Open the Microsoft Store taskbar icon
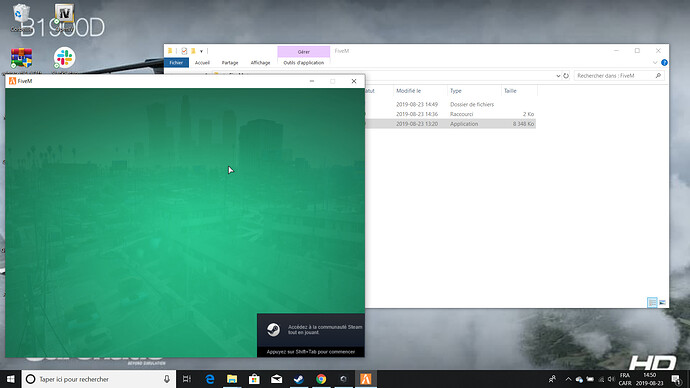The width and height of the screenshot is (690, 388). click(254, 379)
